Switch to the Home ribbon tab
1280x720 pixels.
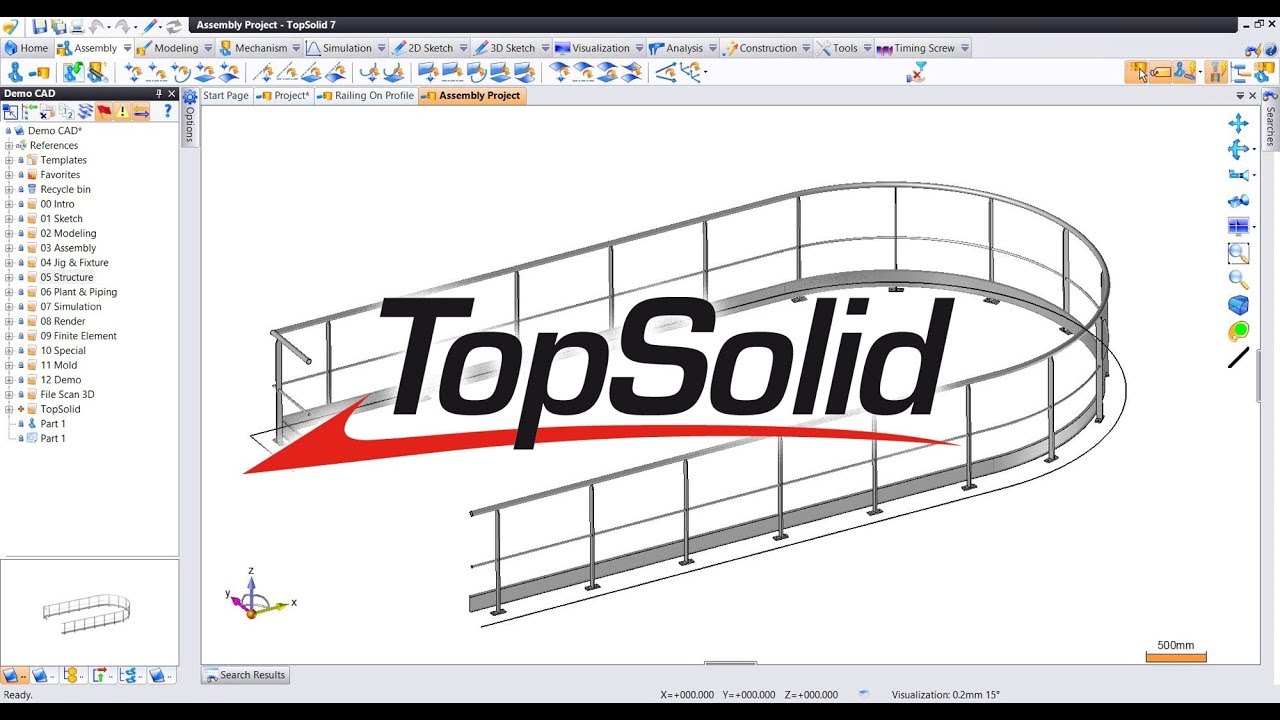point(26,48)
